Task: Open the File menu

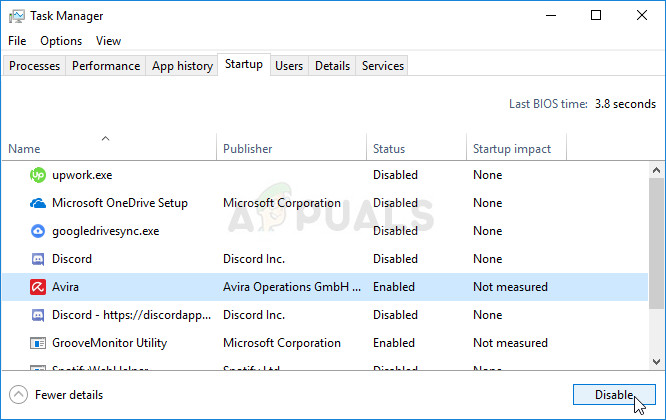Action: click(x=17, y=41)
